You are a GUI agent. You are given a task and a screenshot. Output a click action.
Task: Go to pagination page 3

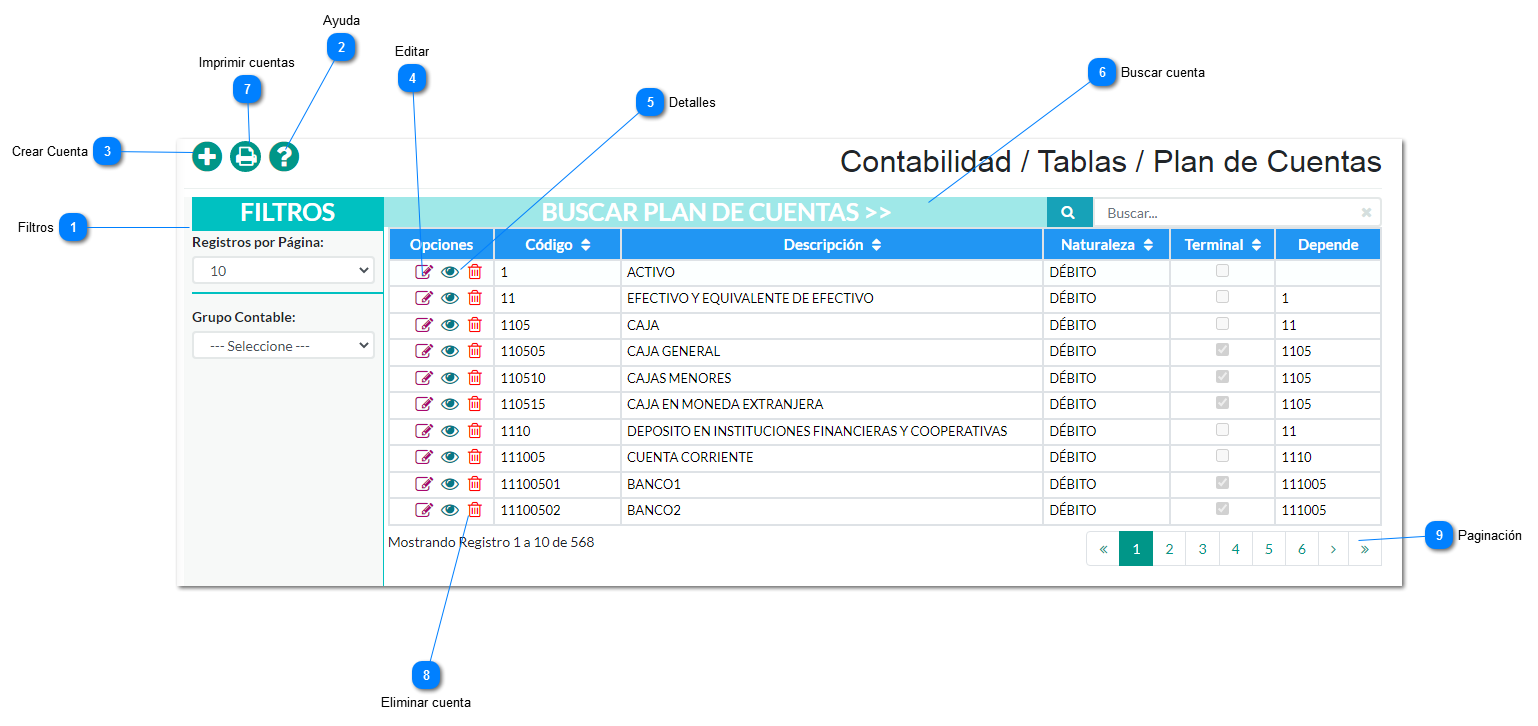pos(1202,549)
